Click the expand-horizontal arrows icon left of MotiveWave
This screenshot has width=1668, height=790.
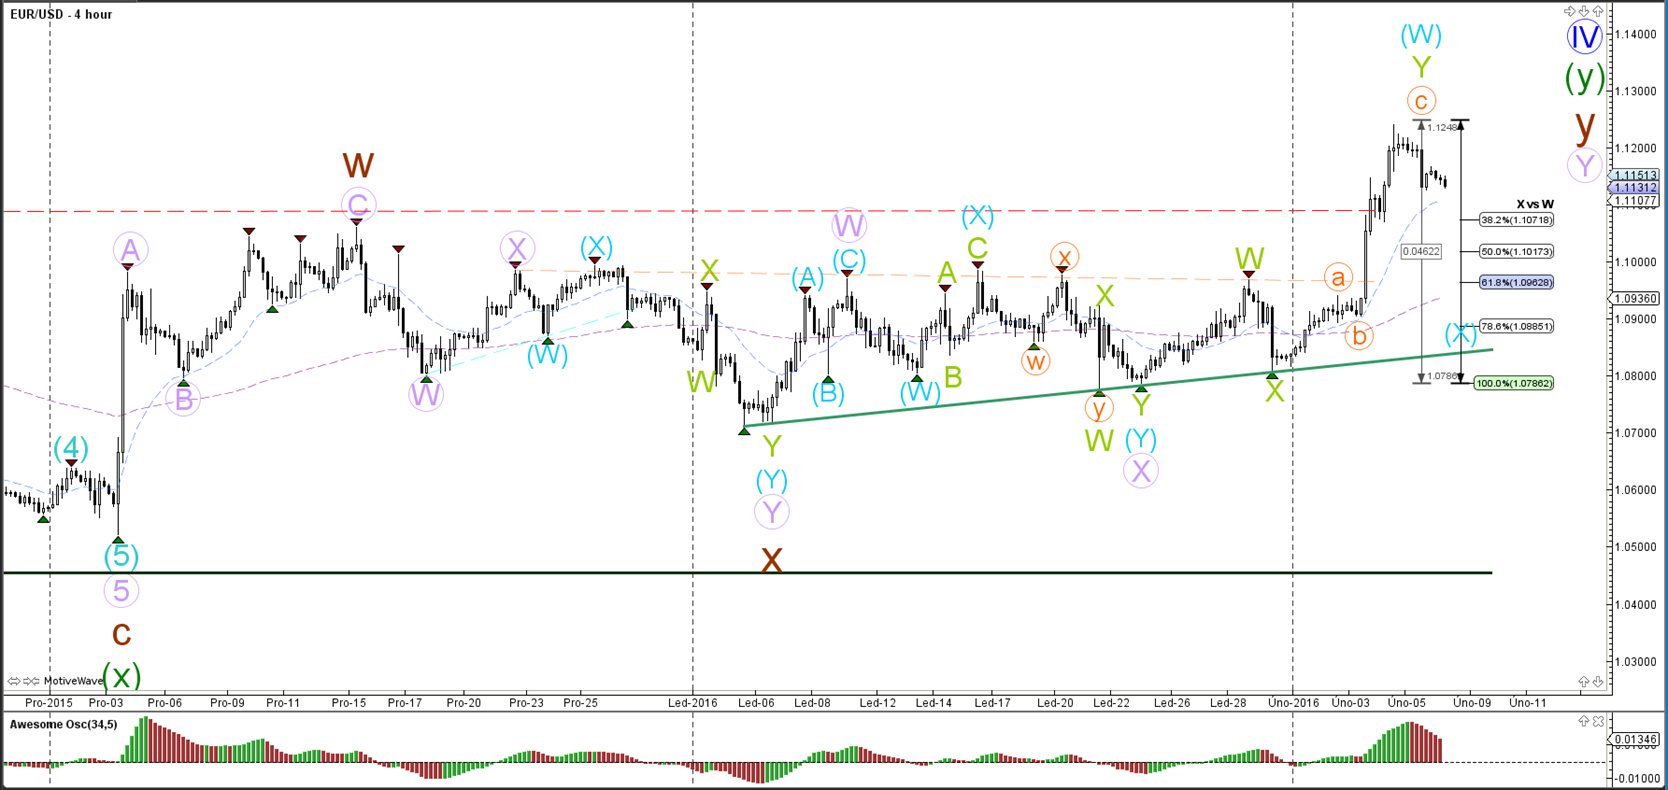coord(14,681)
